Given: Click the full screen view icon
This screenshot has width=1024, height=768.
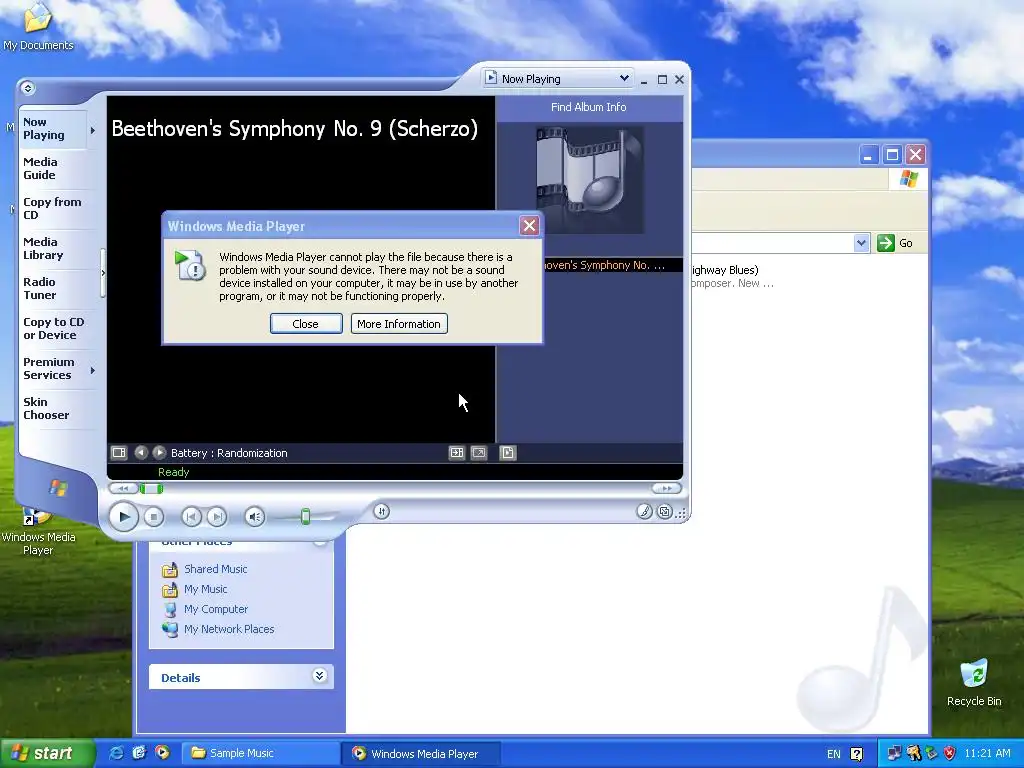Looking at the screenshot, I should (x=479, y=453).
